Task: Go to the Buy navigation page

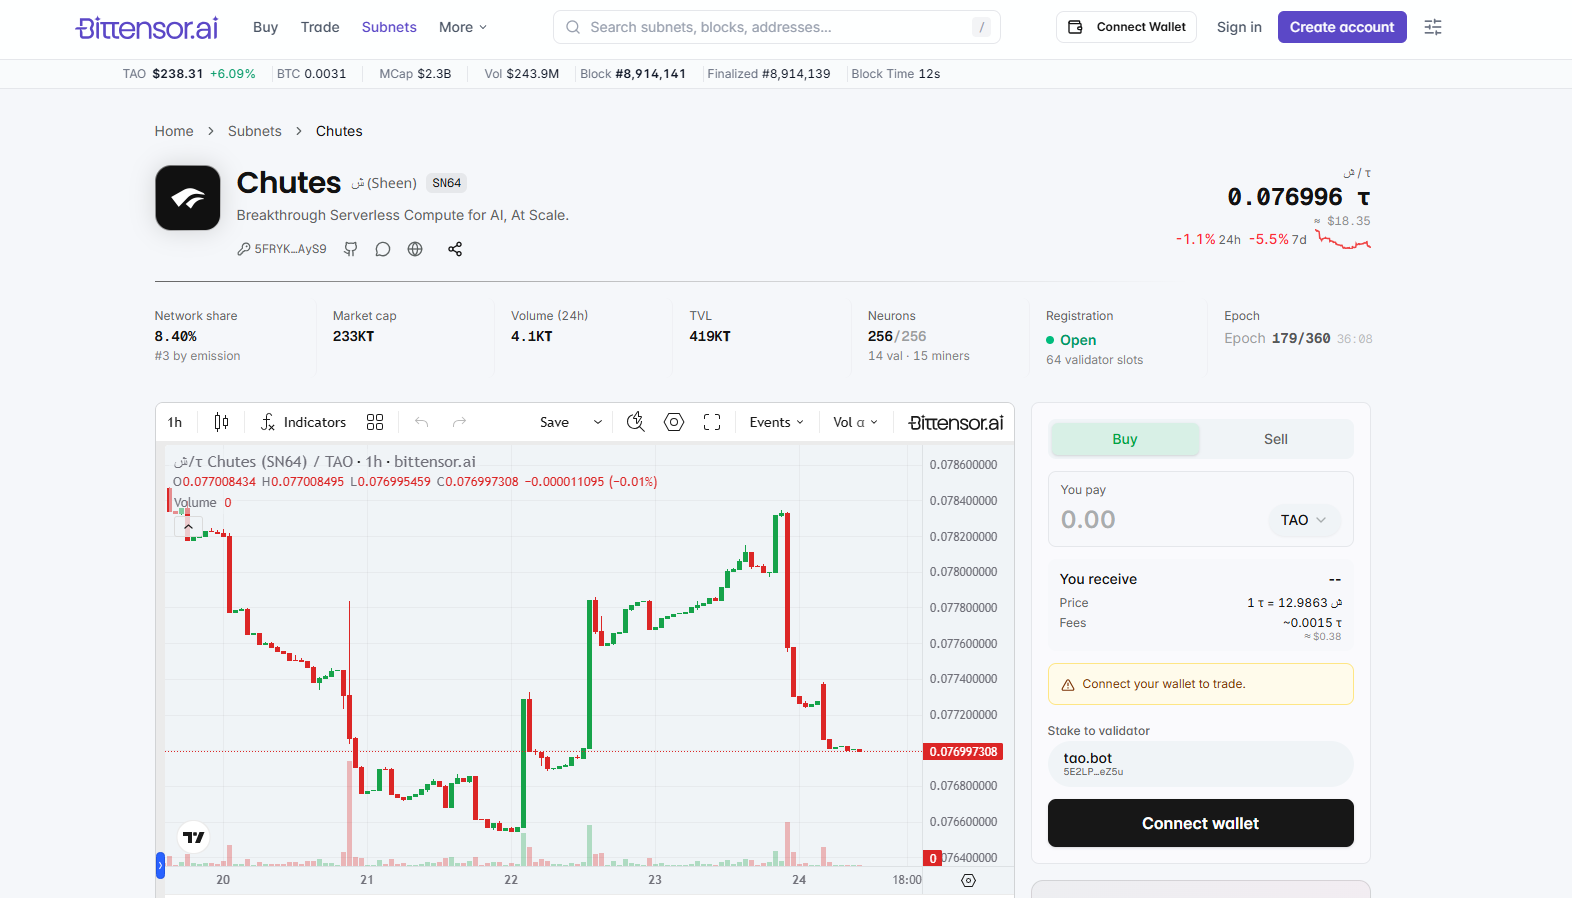Action: coord(265,27)
